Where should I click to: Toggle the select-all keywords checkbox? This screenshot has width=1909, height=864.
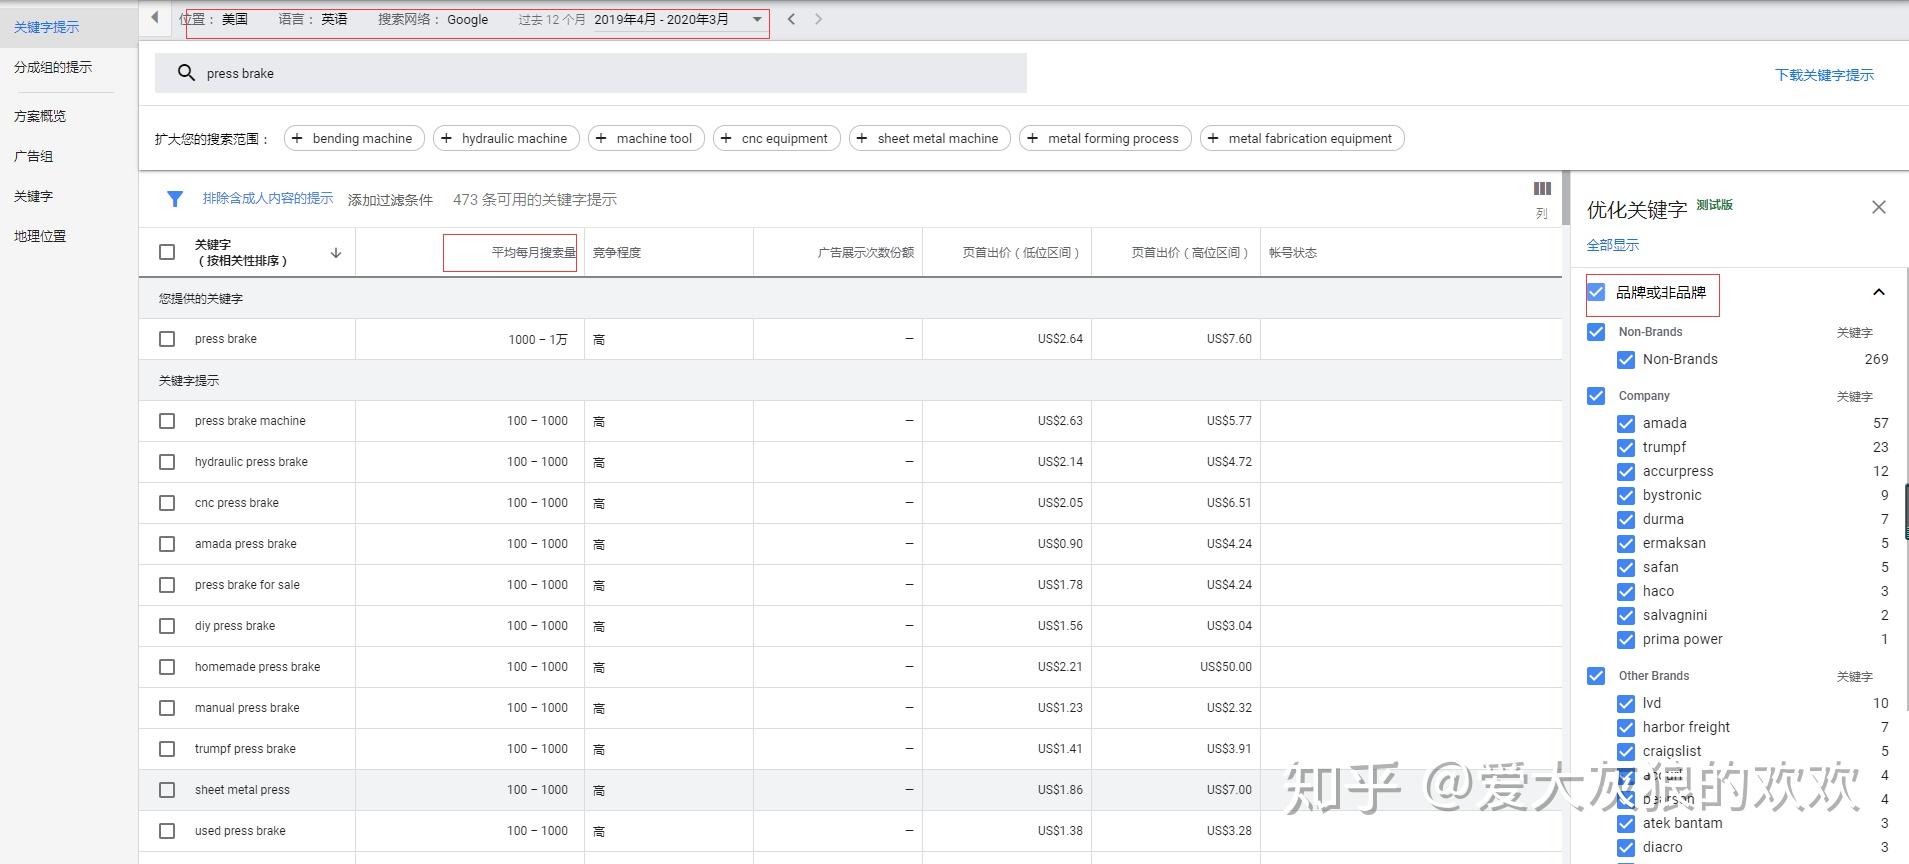click(x=167, y=252)
